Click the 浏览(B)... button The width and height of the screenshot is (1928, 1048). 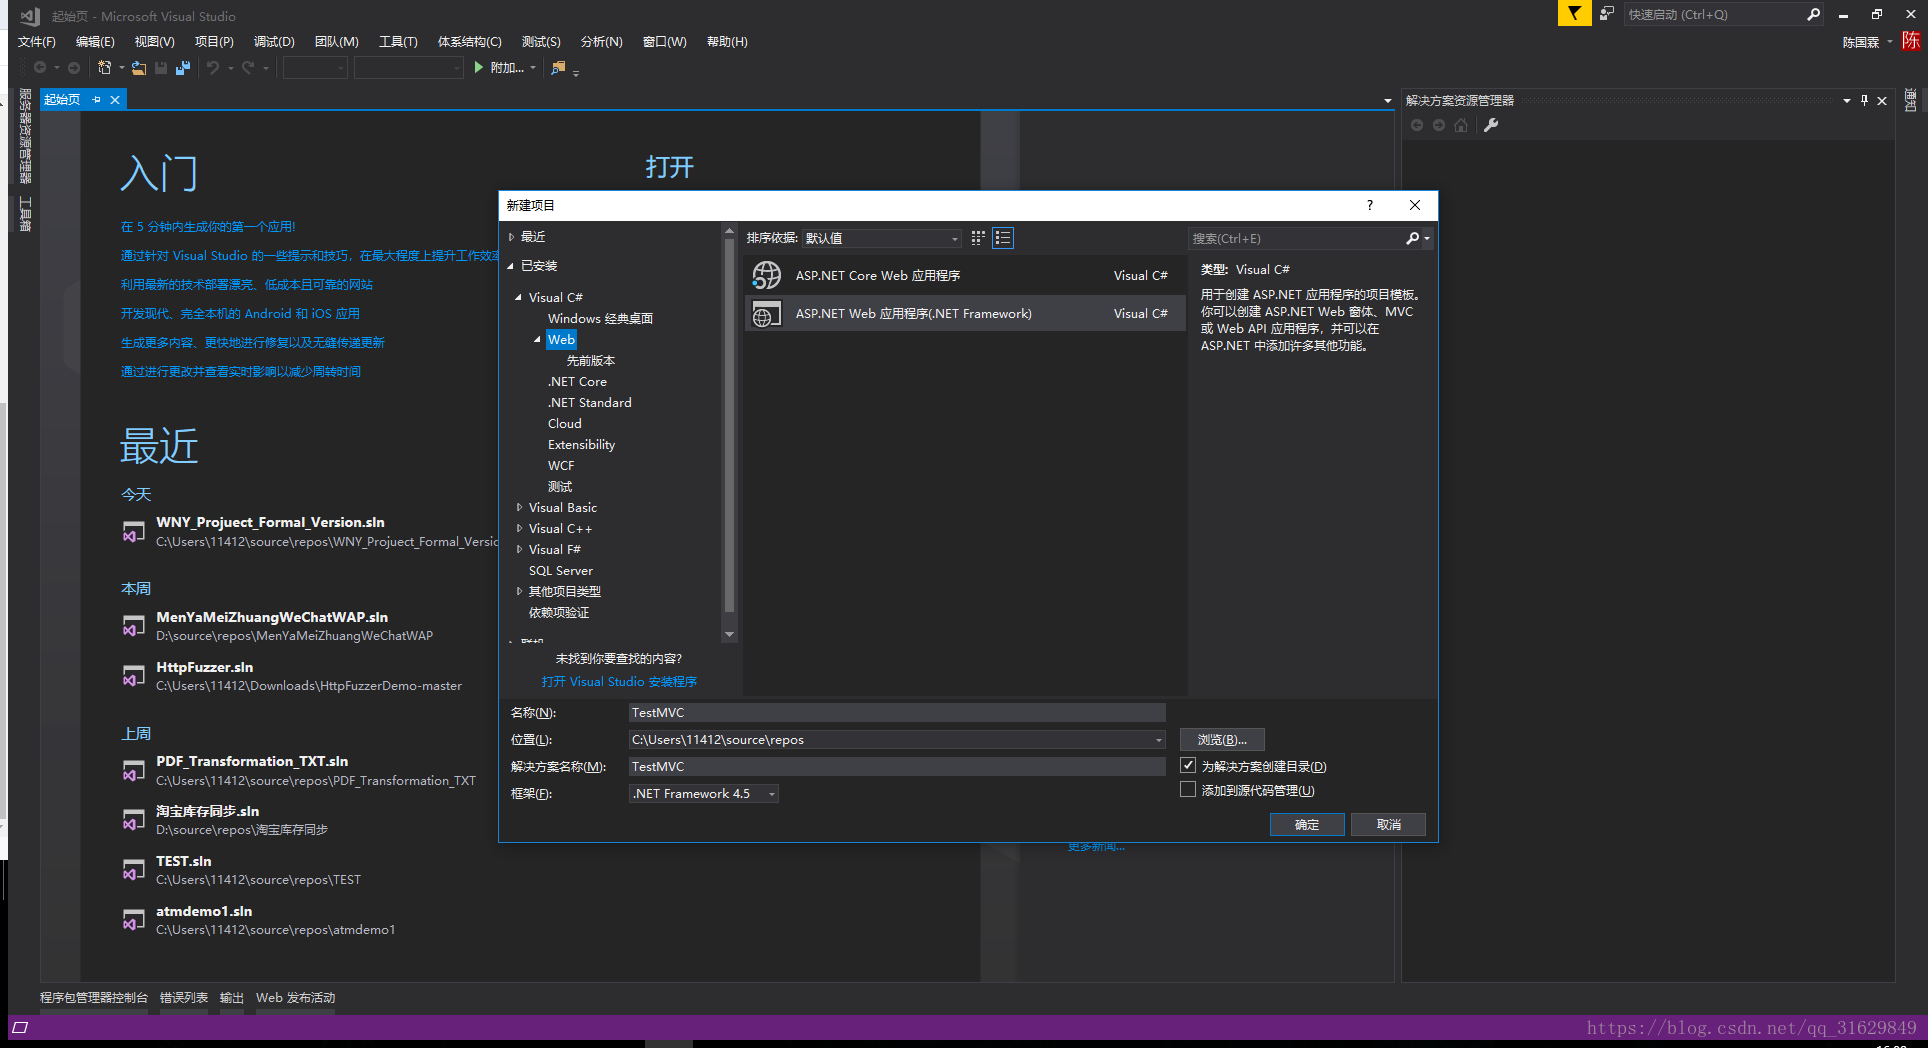click(x=1222, y=740)
